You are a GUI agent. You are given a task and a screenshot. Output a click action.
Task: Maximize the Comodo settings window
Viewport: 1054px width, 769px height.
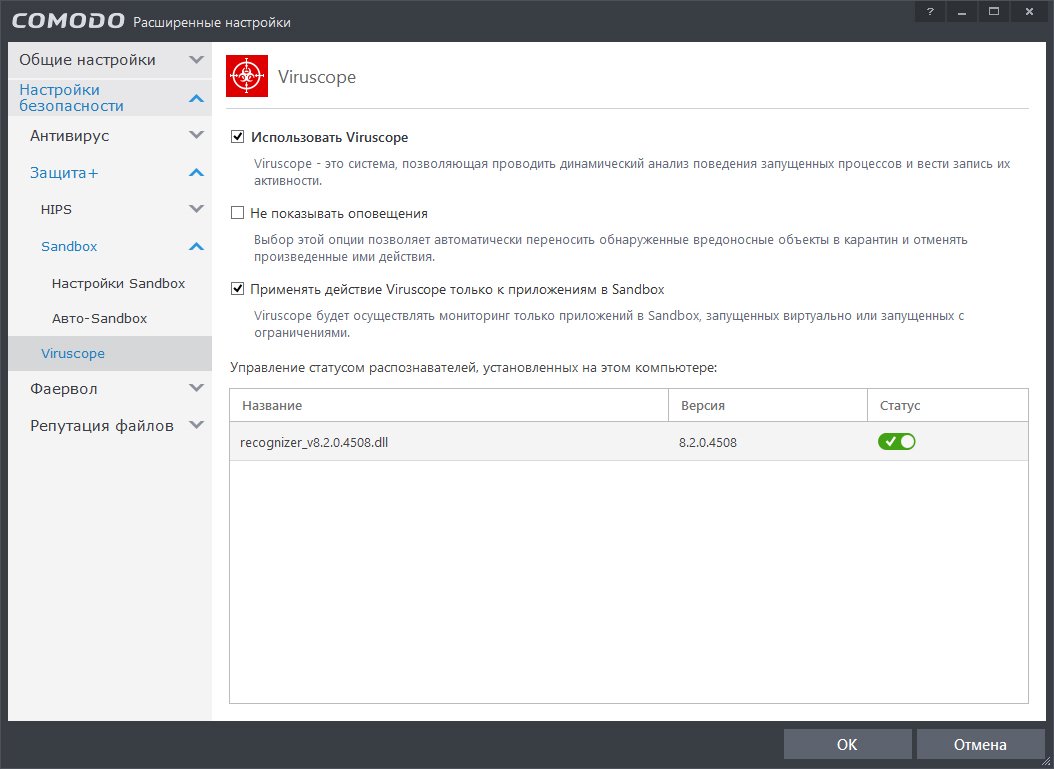994,11
